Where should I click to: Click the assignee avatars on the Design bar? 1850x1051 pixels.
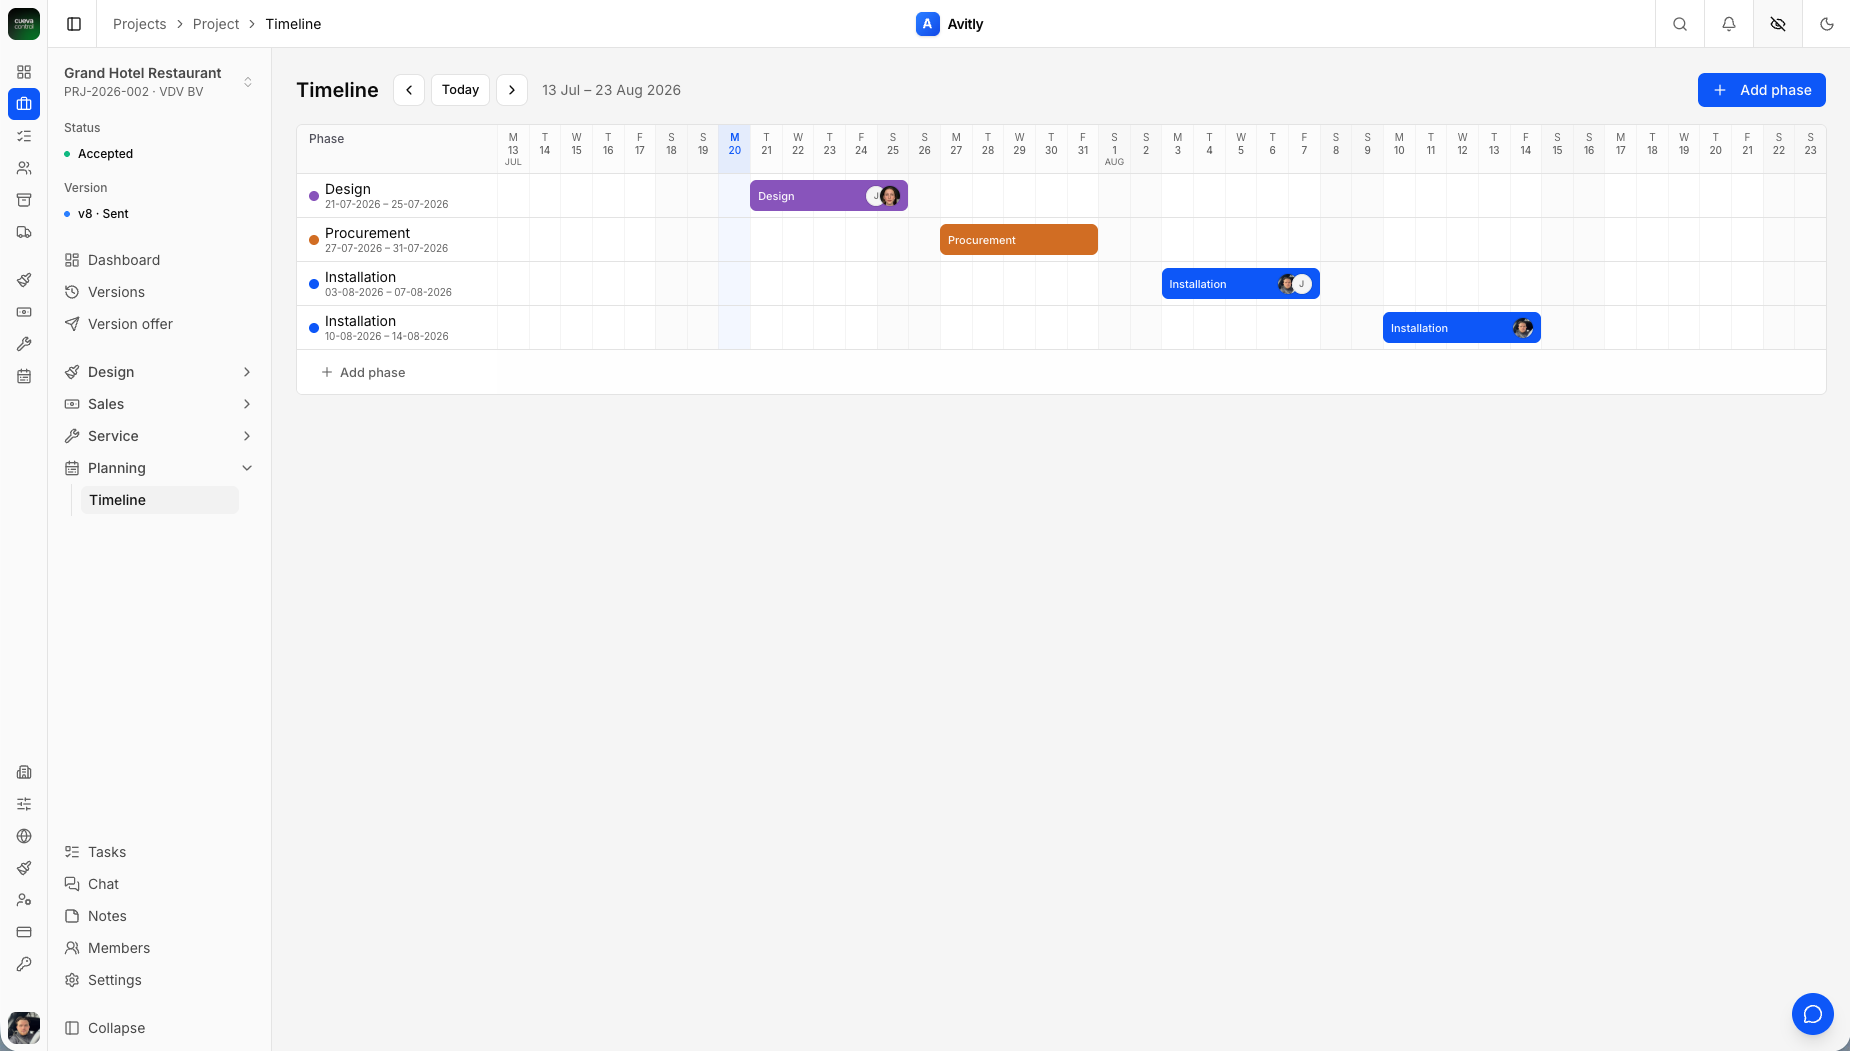884,196
